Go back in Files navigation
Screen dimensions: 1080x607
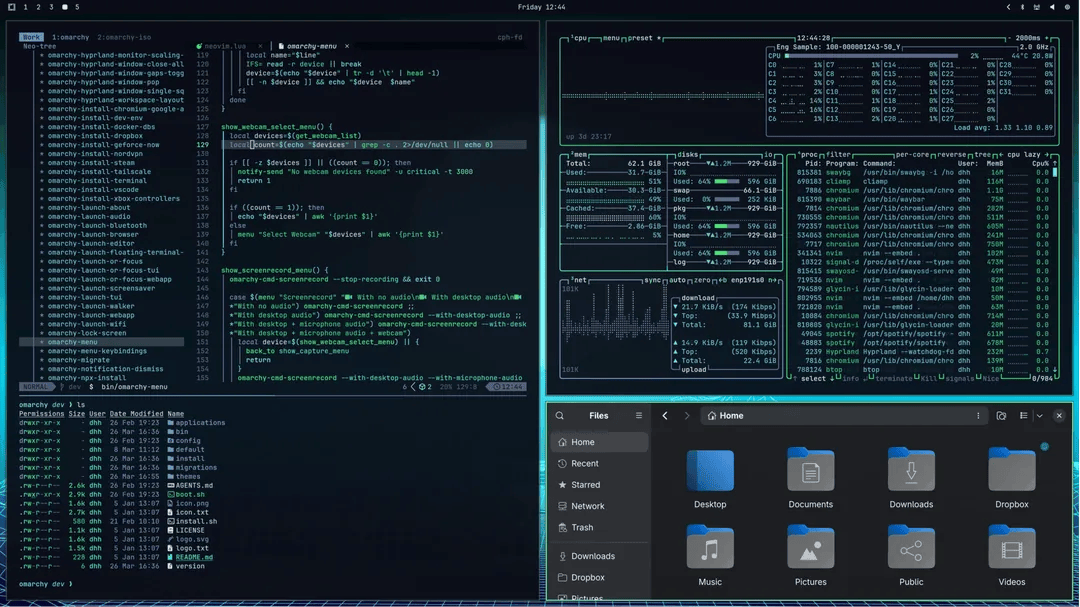pos(665,415)
